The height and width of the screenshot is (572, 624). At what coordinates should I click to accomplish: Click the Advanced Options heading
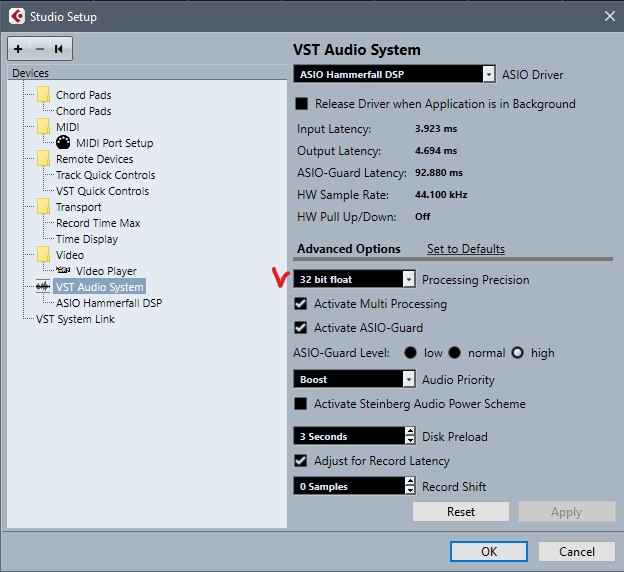(x=349, y=249)
